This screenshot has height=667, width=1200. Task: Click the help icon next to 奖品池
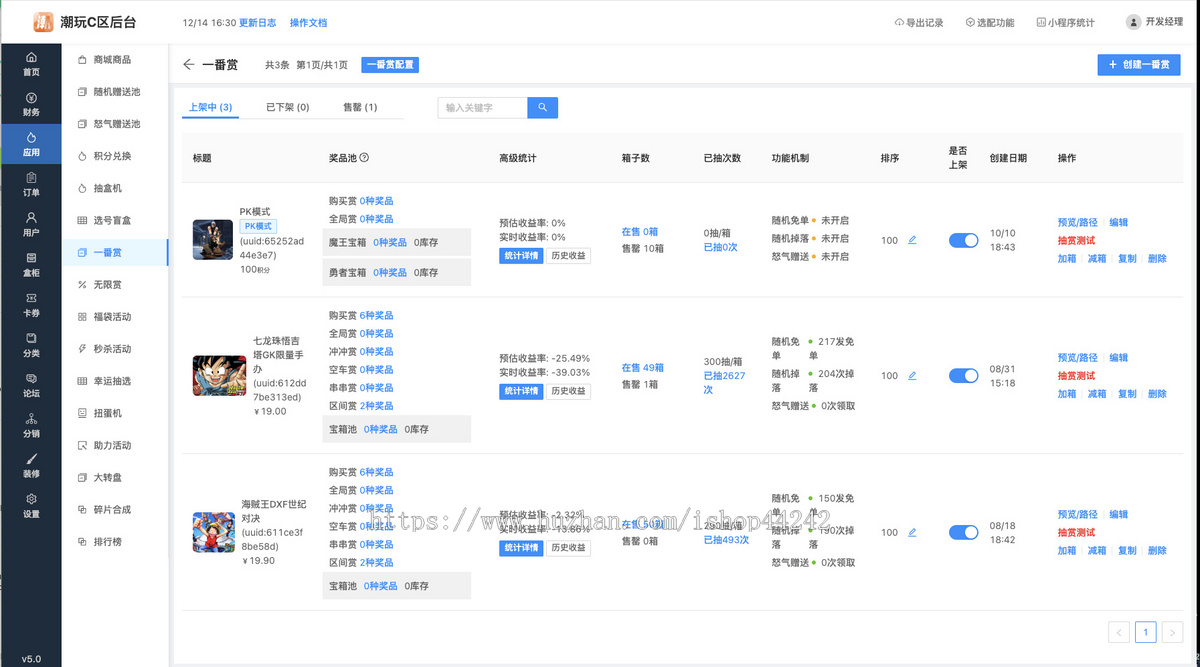point(364,158)
